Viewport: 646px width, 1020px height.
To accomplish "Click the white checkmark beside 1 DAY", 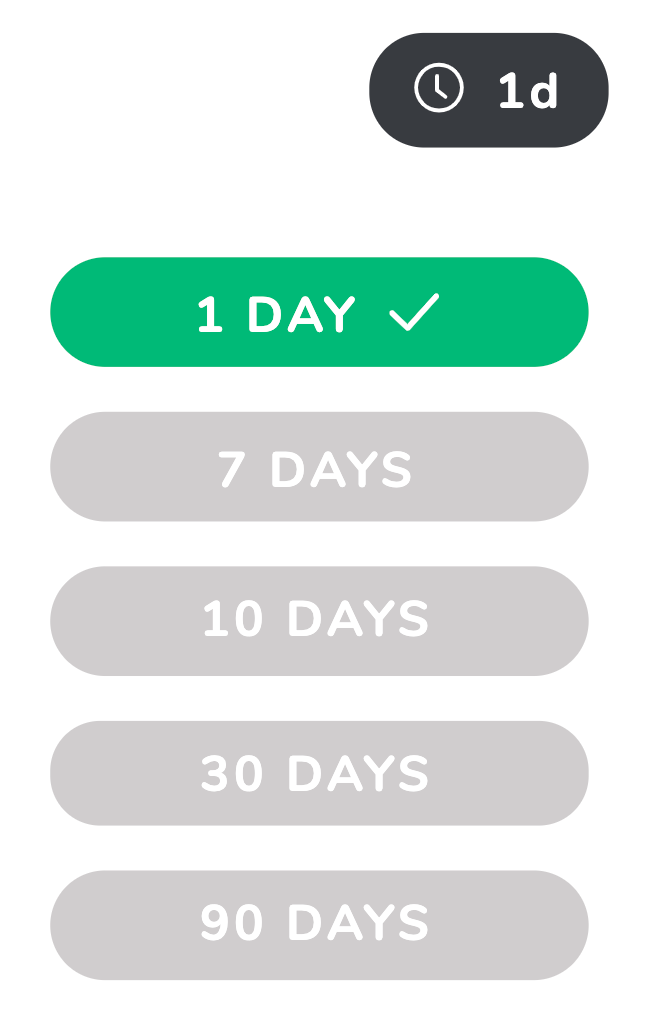I will click(x=414, y=312).
